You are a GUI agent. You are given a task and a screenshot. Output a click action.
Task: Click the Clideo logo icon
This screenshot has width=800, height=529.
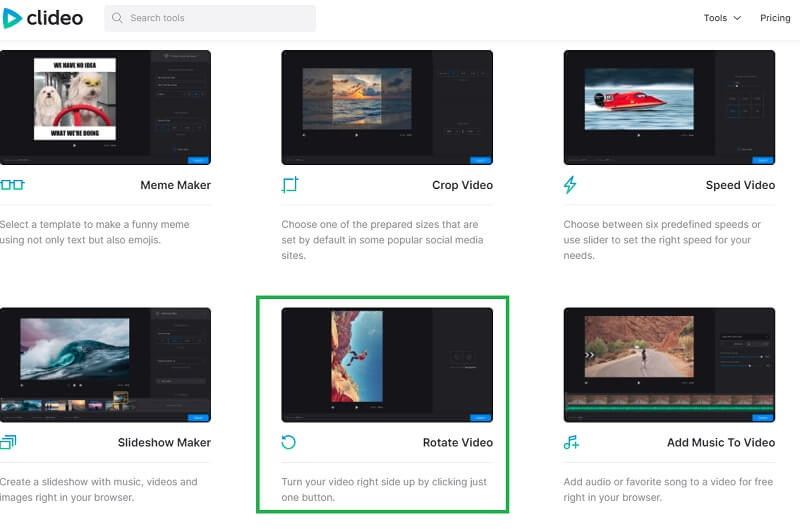coord(14,18)
